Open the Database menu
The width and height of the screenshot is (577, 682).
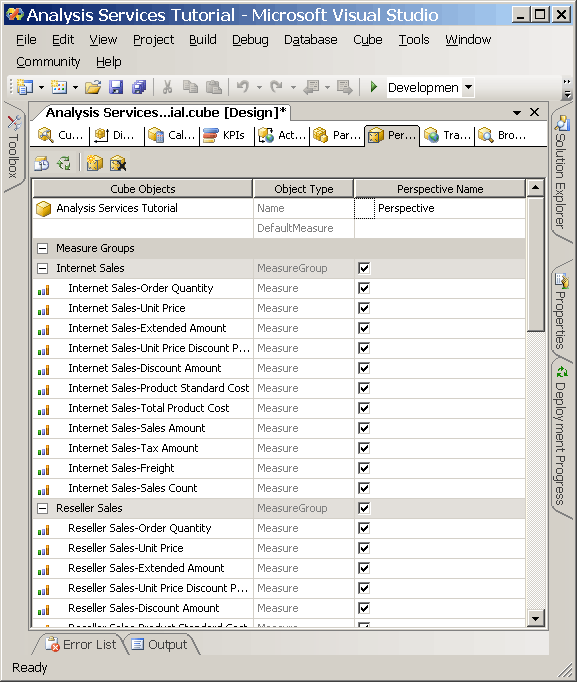[x=310, y=40]
